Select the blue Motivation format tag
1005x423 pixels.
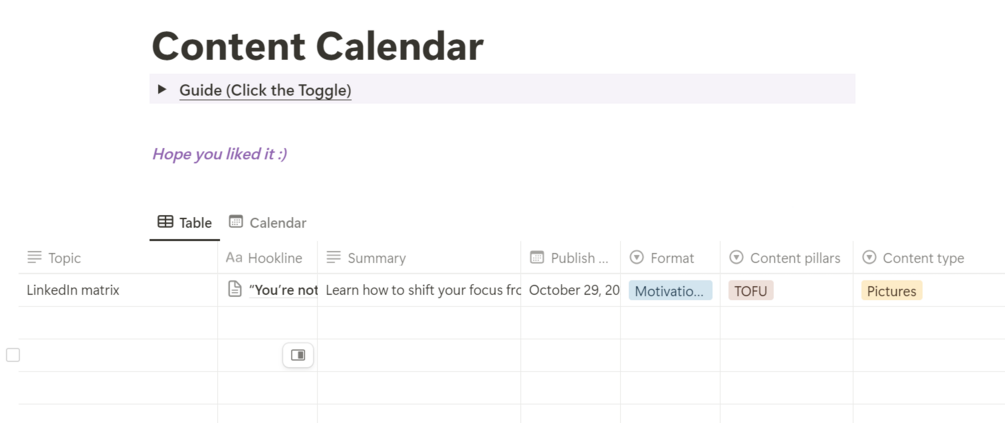tap(670, 291)
